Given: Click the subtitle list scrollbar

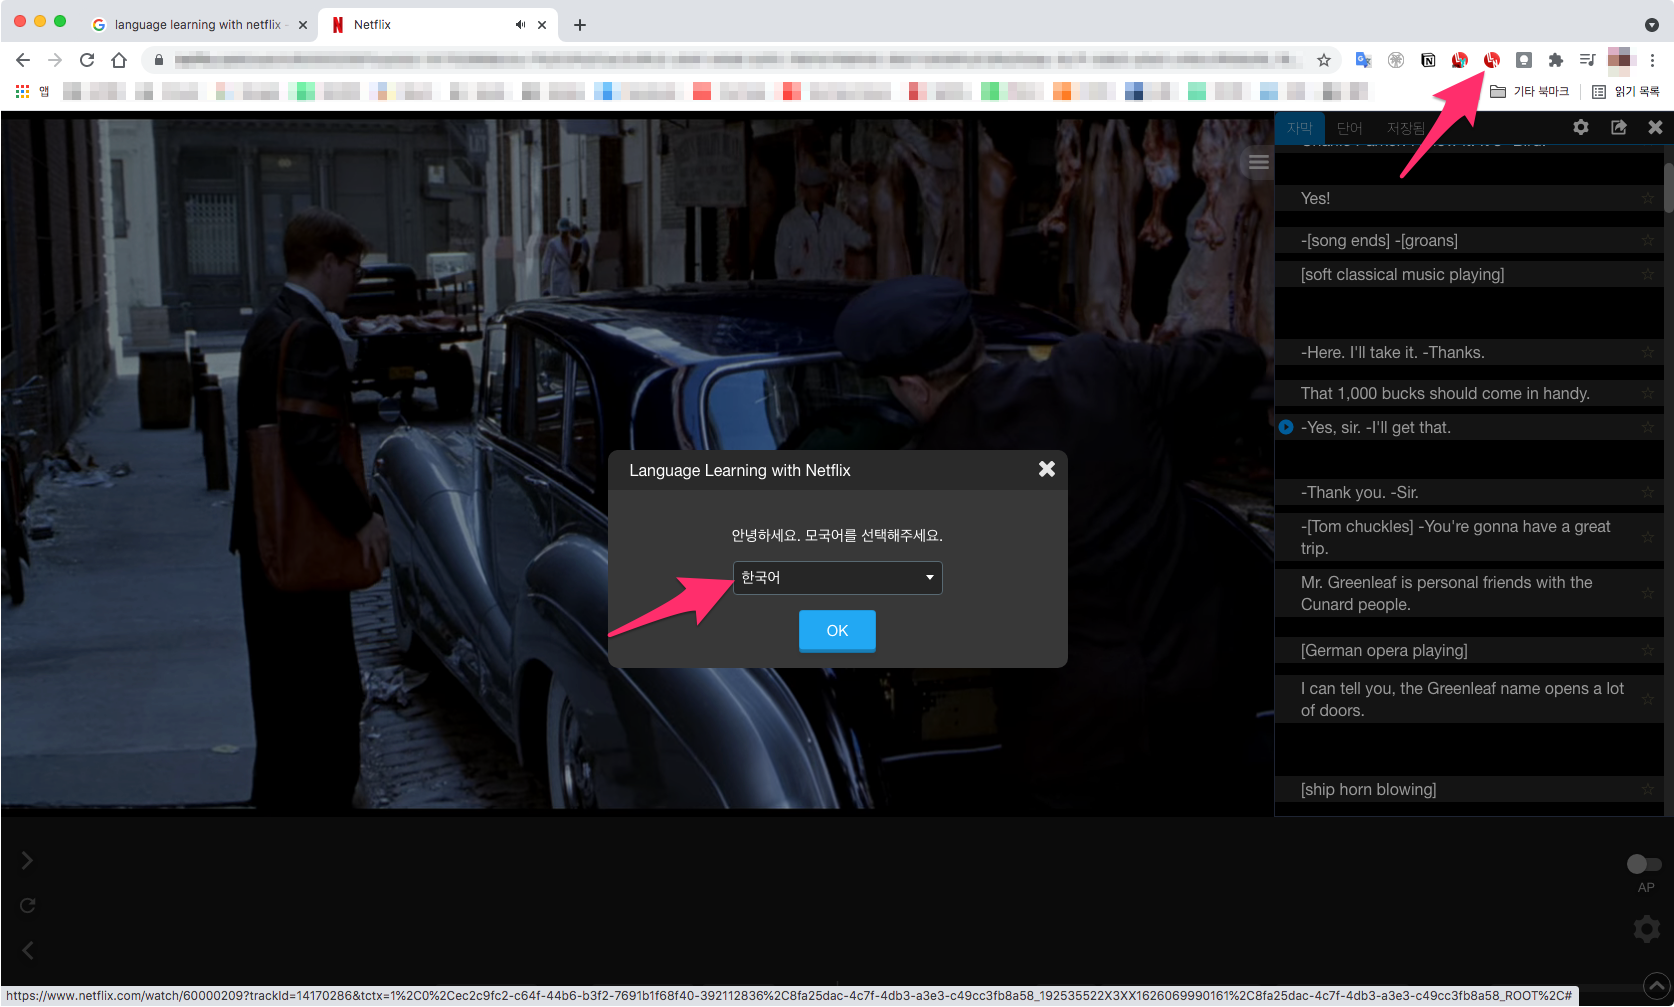Looking at the screenshot, I should pyautogui.click(x=1668, y=186).
